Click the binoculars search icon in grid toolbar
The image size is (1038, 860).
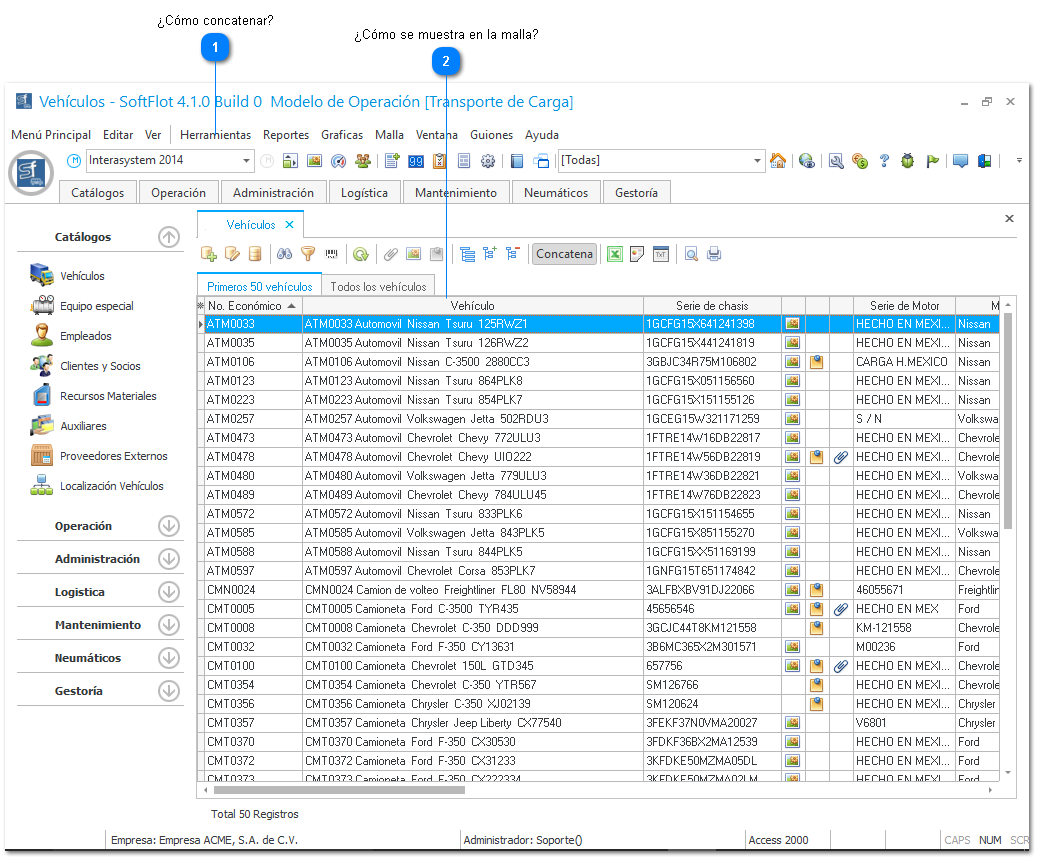pos(284,254)
